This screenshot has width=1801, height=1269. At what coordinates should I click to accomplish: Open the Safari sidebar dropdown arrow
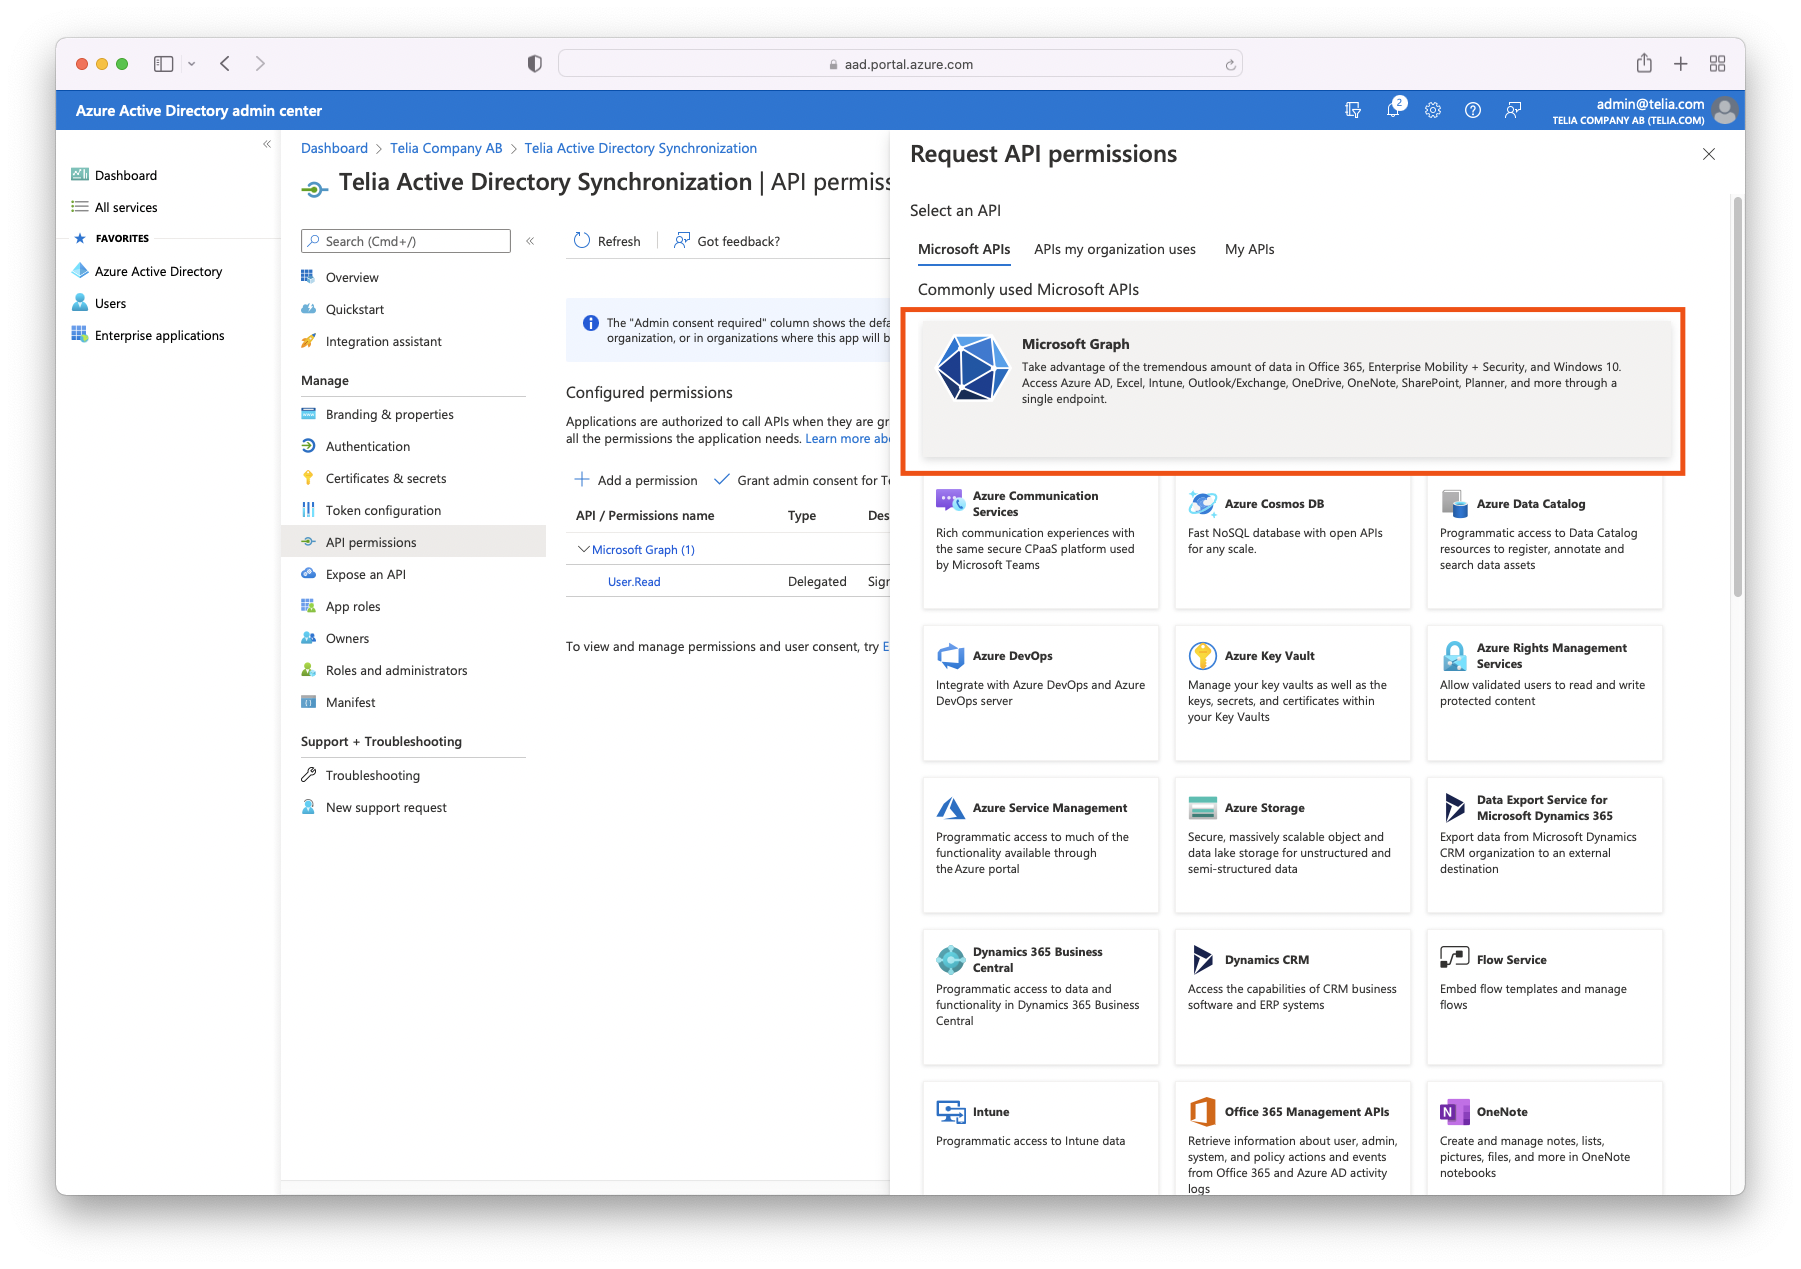tap(191, 63)
